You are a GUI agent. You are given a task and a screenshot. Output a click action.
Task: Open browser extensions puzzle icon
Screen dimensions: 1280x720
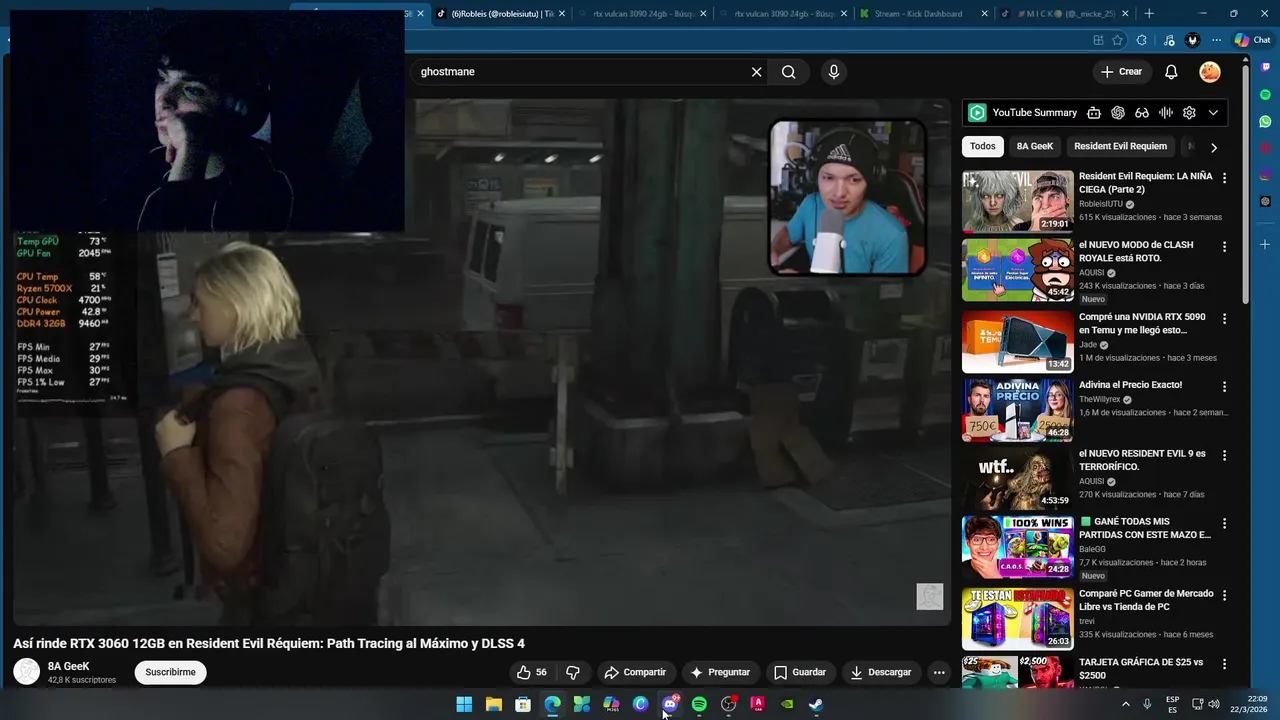[1142, 40]
